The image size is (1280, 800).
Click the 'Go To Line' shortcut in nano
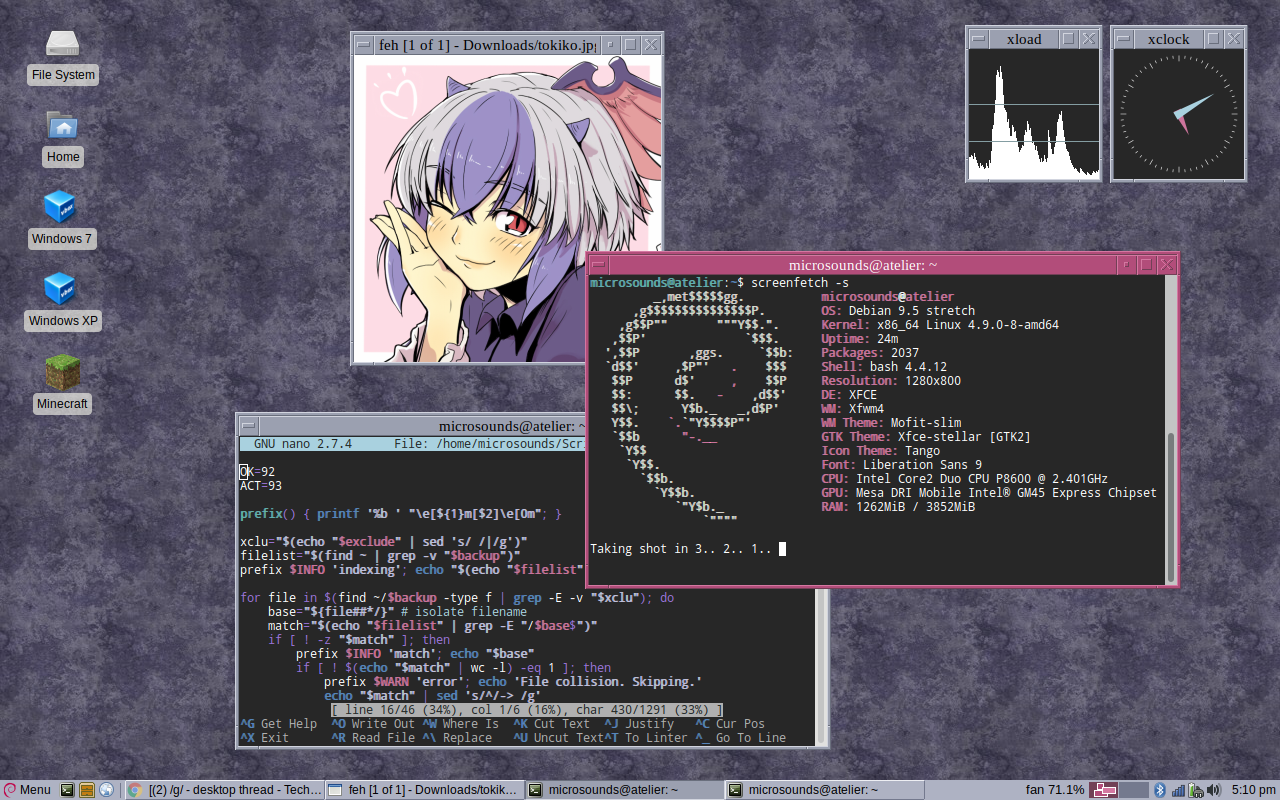tap(740, 738)
